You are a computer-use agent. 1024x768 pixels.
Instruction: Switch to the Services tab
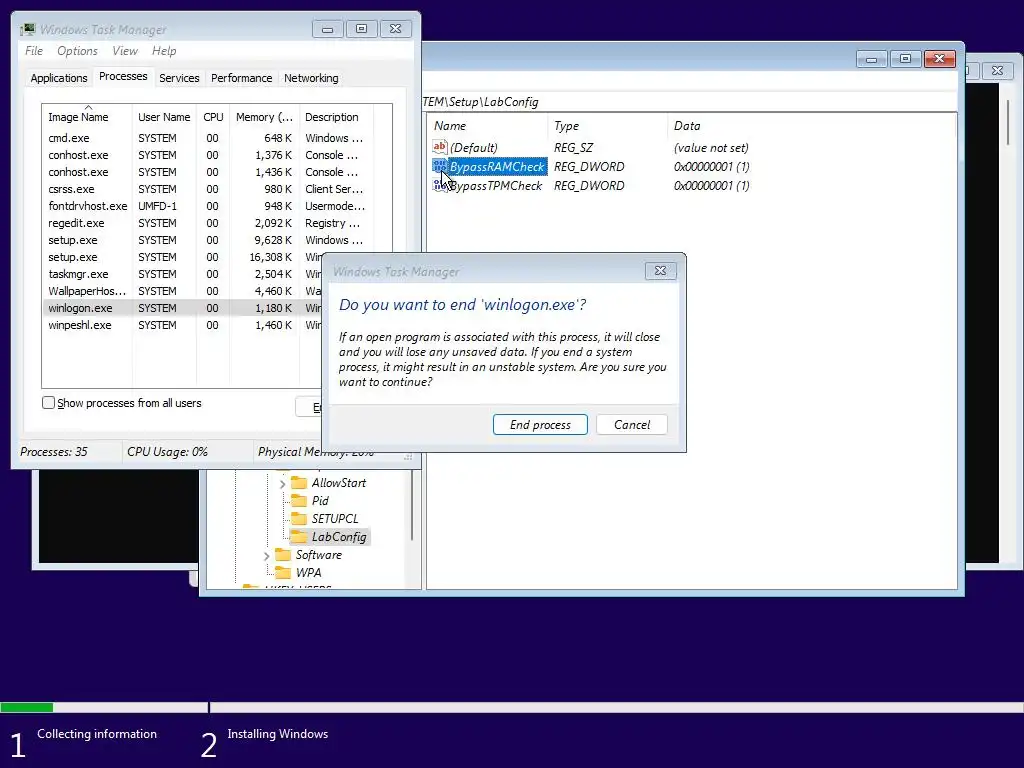[x=179, y=78]
